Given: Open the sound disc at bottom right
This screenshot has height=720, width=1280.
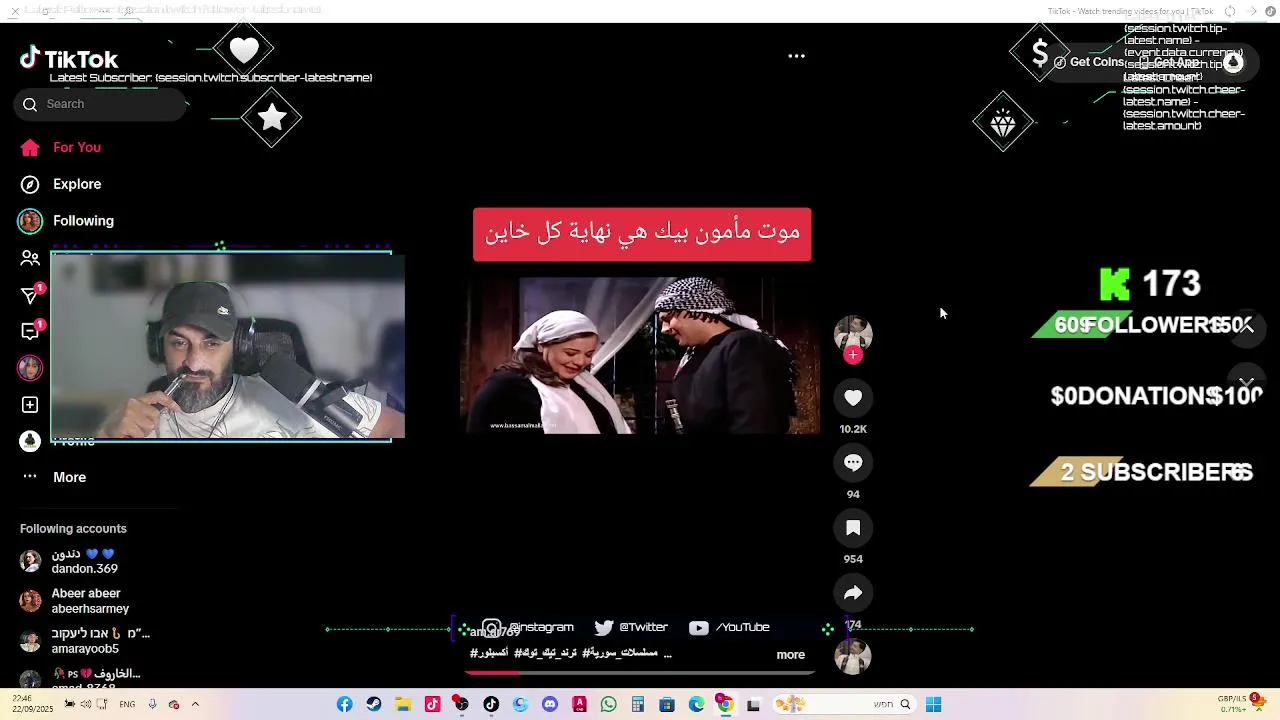Looking at the screenshot, I should 853,656.
